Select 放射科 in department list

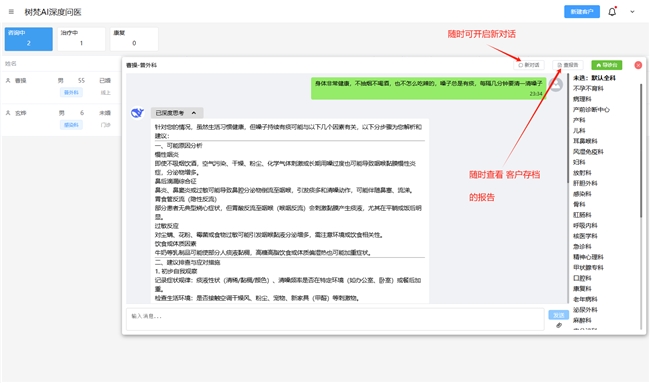pos(582,172)
